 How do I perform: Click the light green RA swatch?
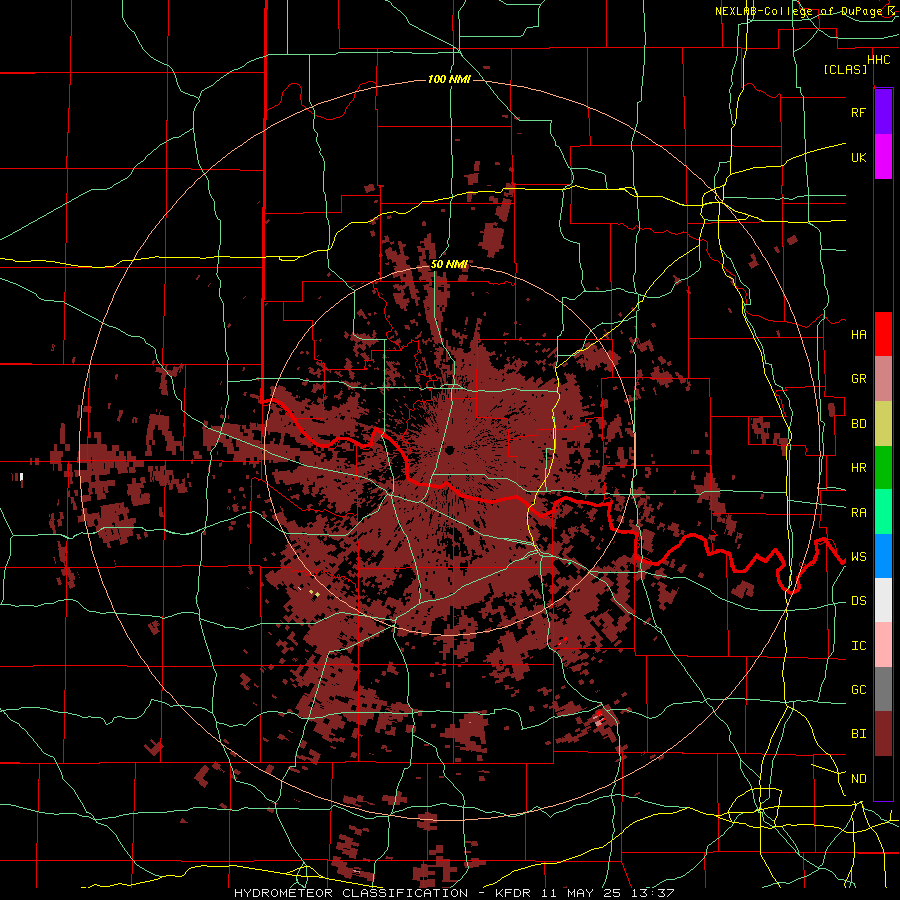tap(883, 512)
